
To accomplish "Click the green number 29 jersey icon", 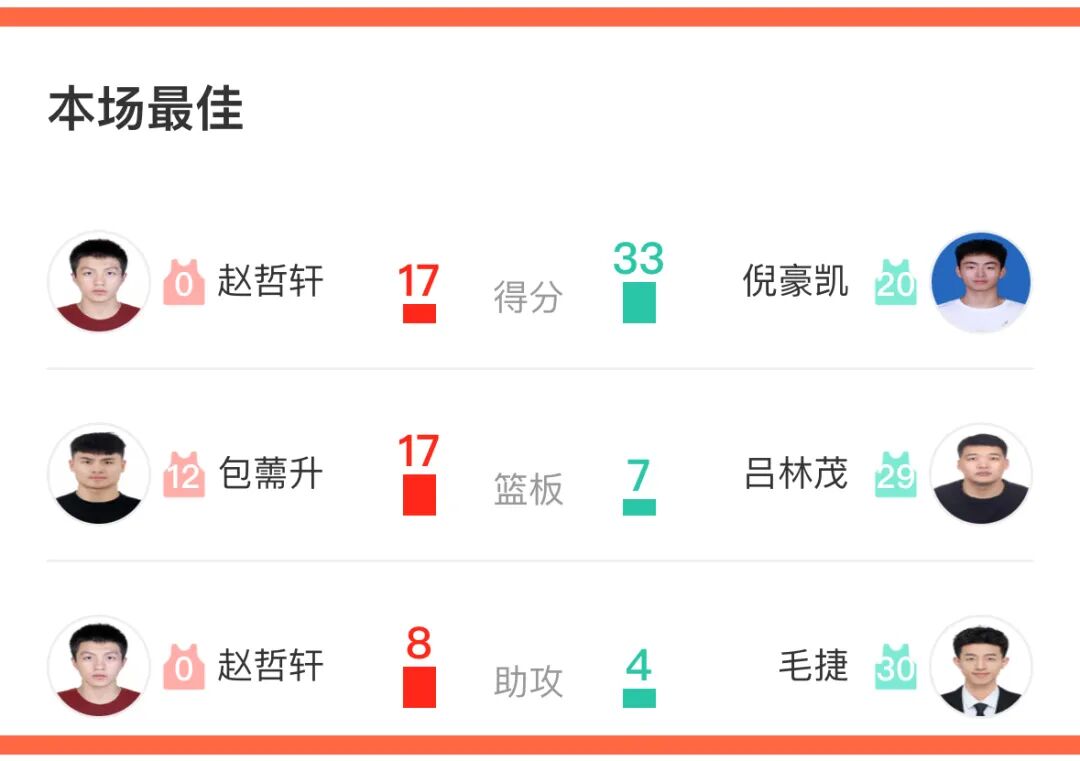I will coord(896,475).
